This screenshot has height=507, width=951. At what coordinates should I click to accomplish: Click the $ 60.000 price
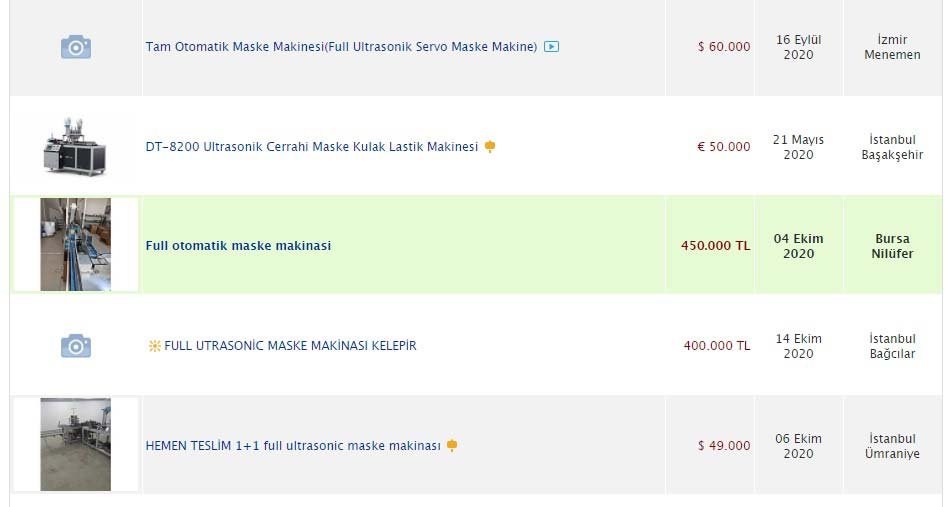coord(724,47)
